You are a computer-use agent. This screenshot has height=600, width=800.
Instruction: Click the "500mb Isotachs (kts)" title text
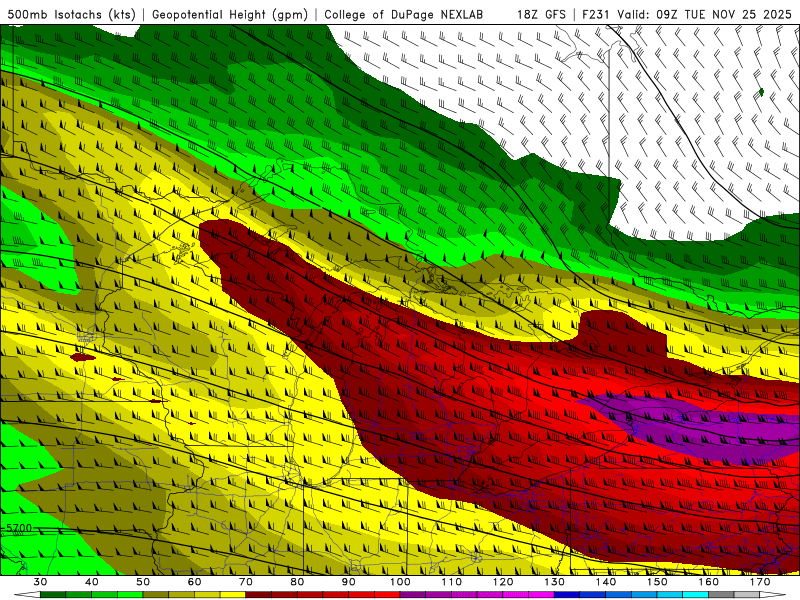pos(71,15)
